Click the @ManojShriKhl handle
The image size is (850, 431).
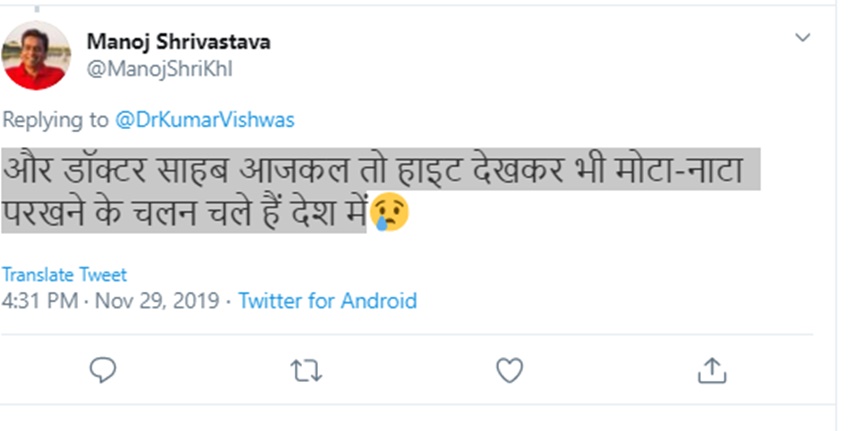pyautogui.click(x=160, y=69)
